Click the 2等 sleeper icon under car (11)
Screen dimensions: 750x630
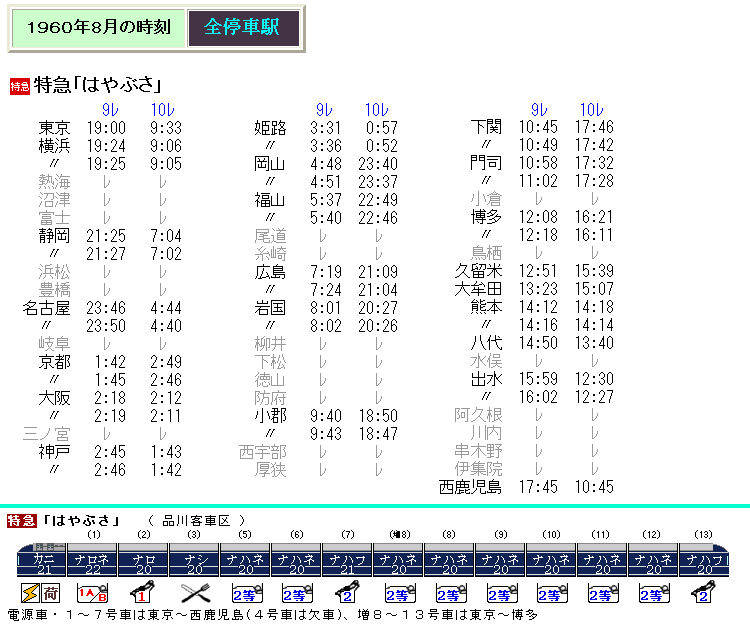[604, 593]
